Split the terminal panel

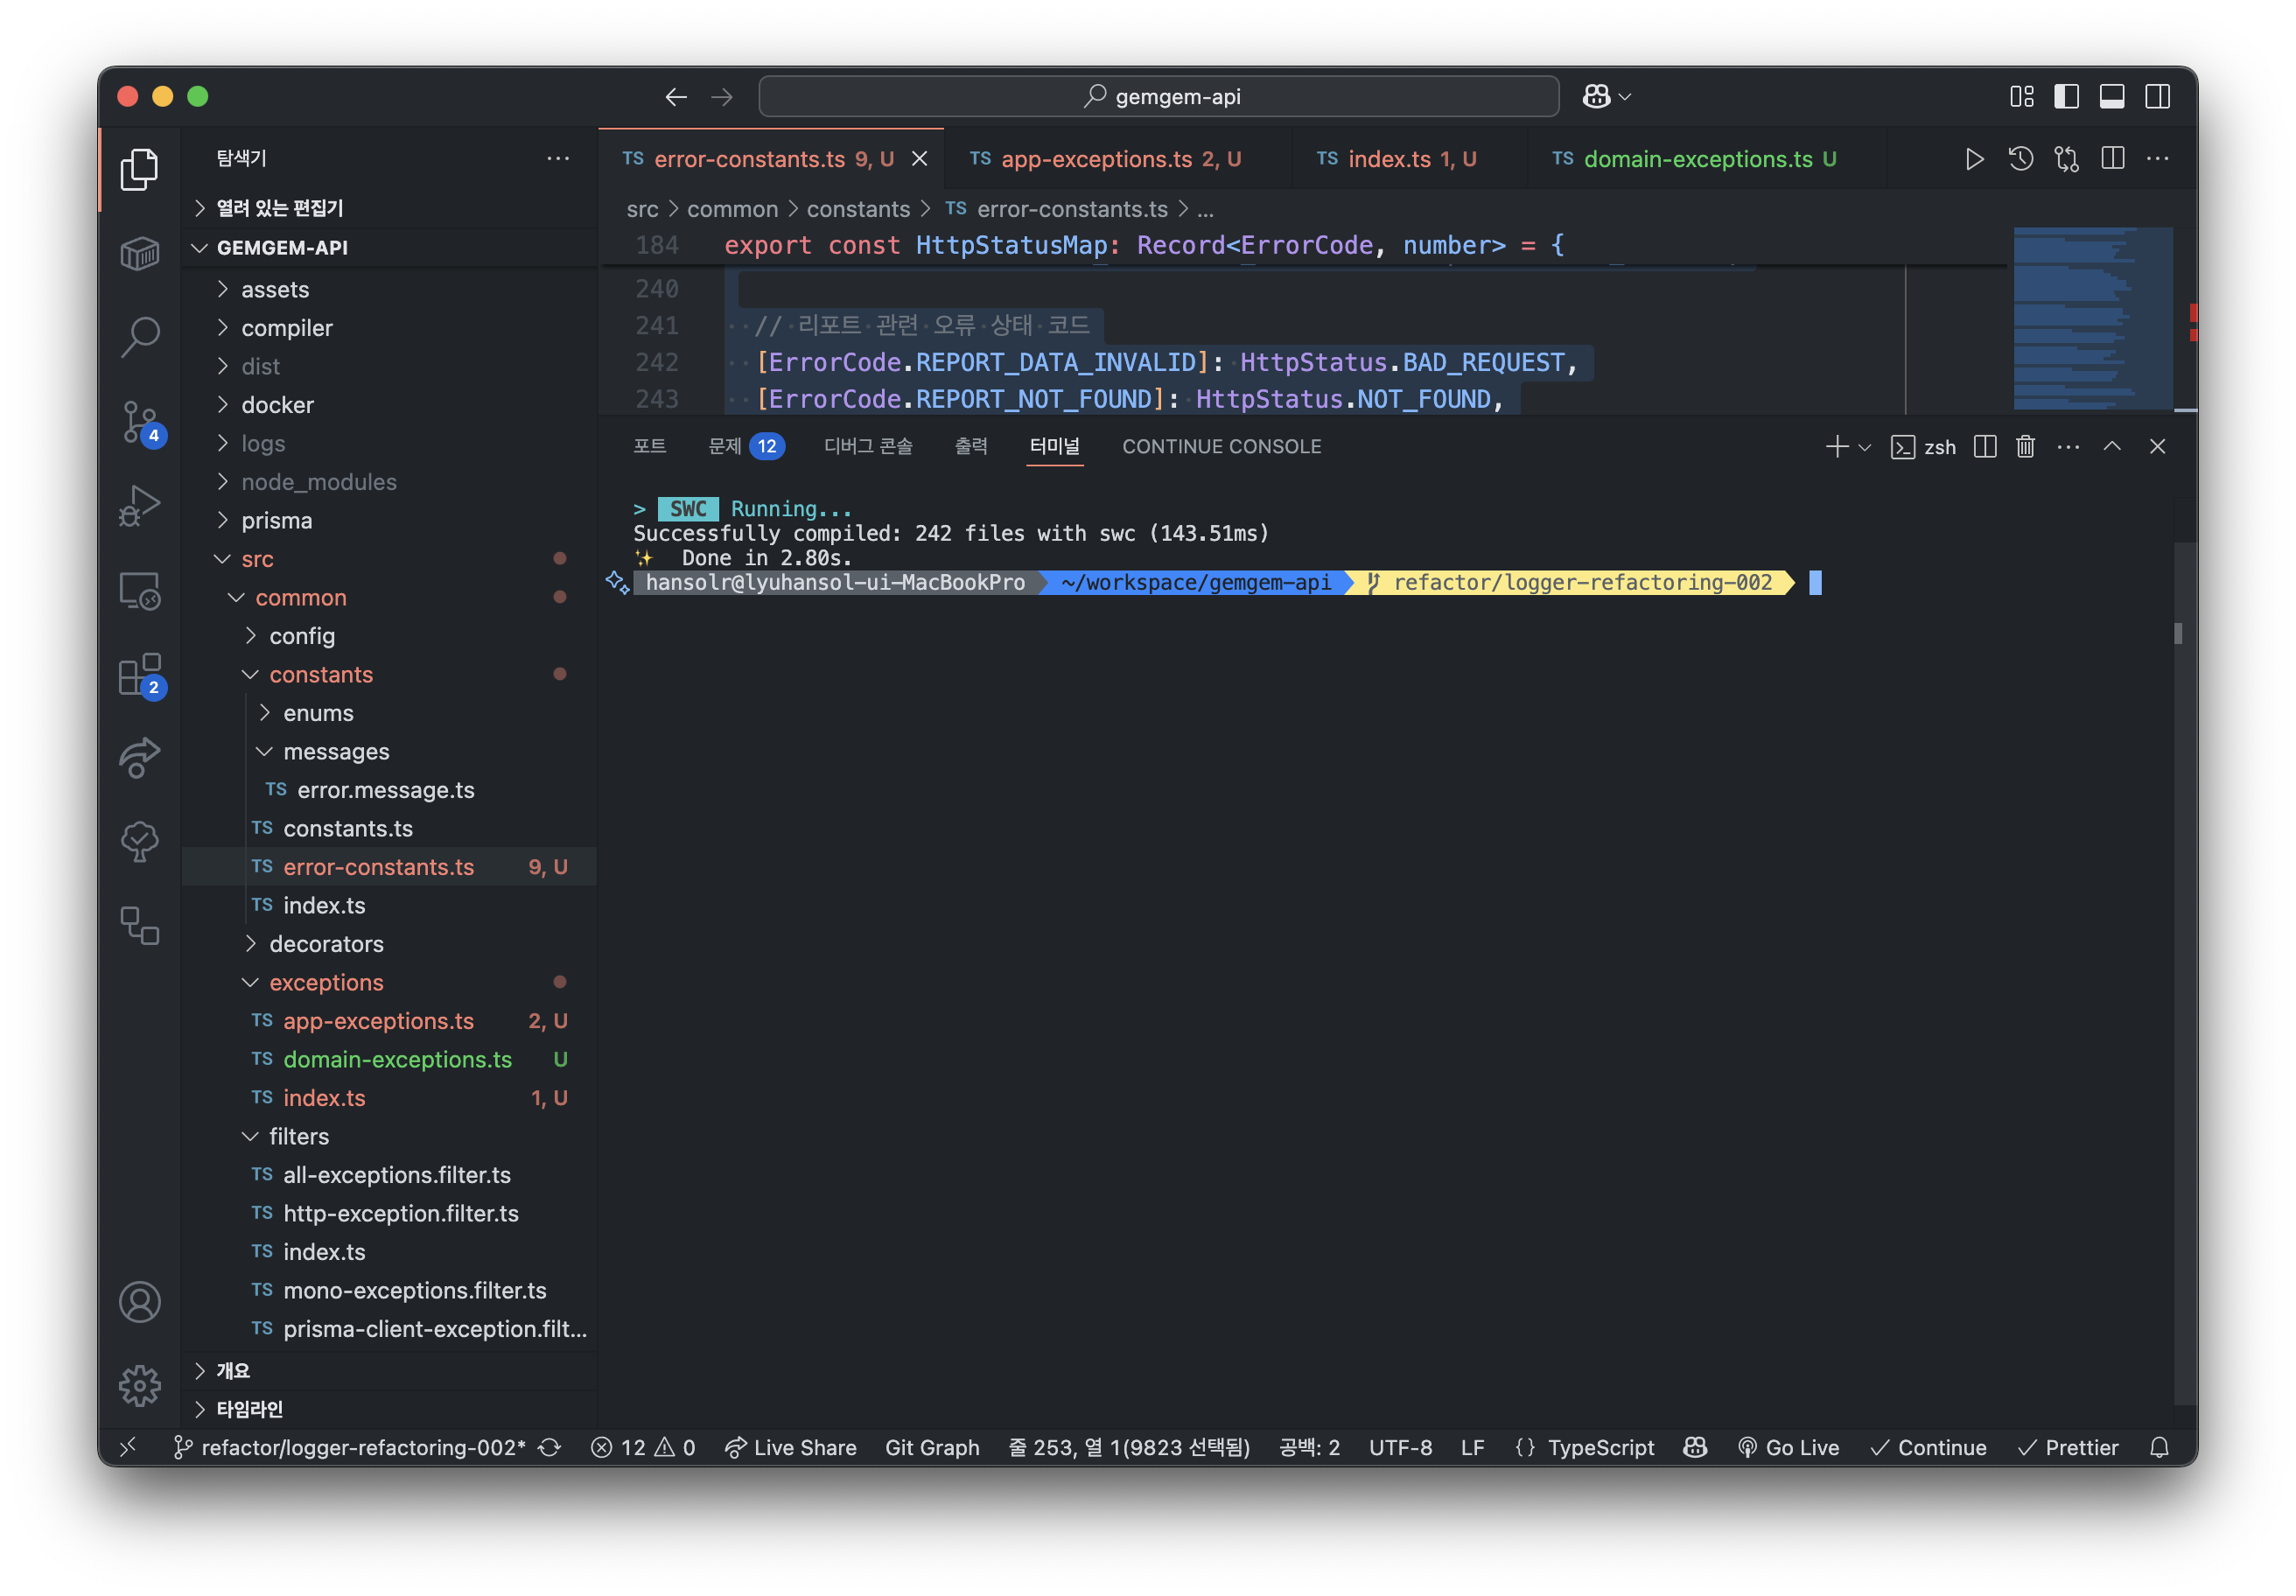(x=1985, y=446)
